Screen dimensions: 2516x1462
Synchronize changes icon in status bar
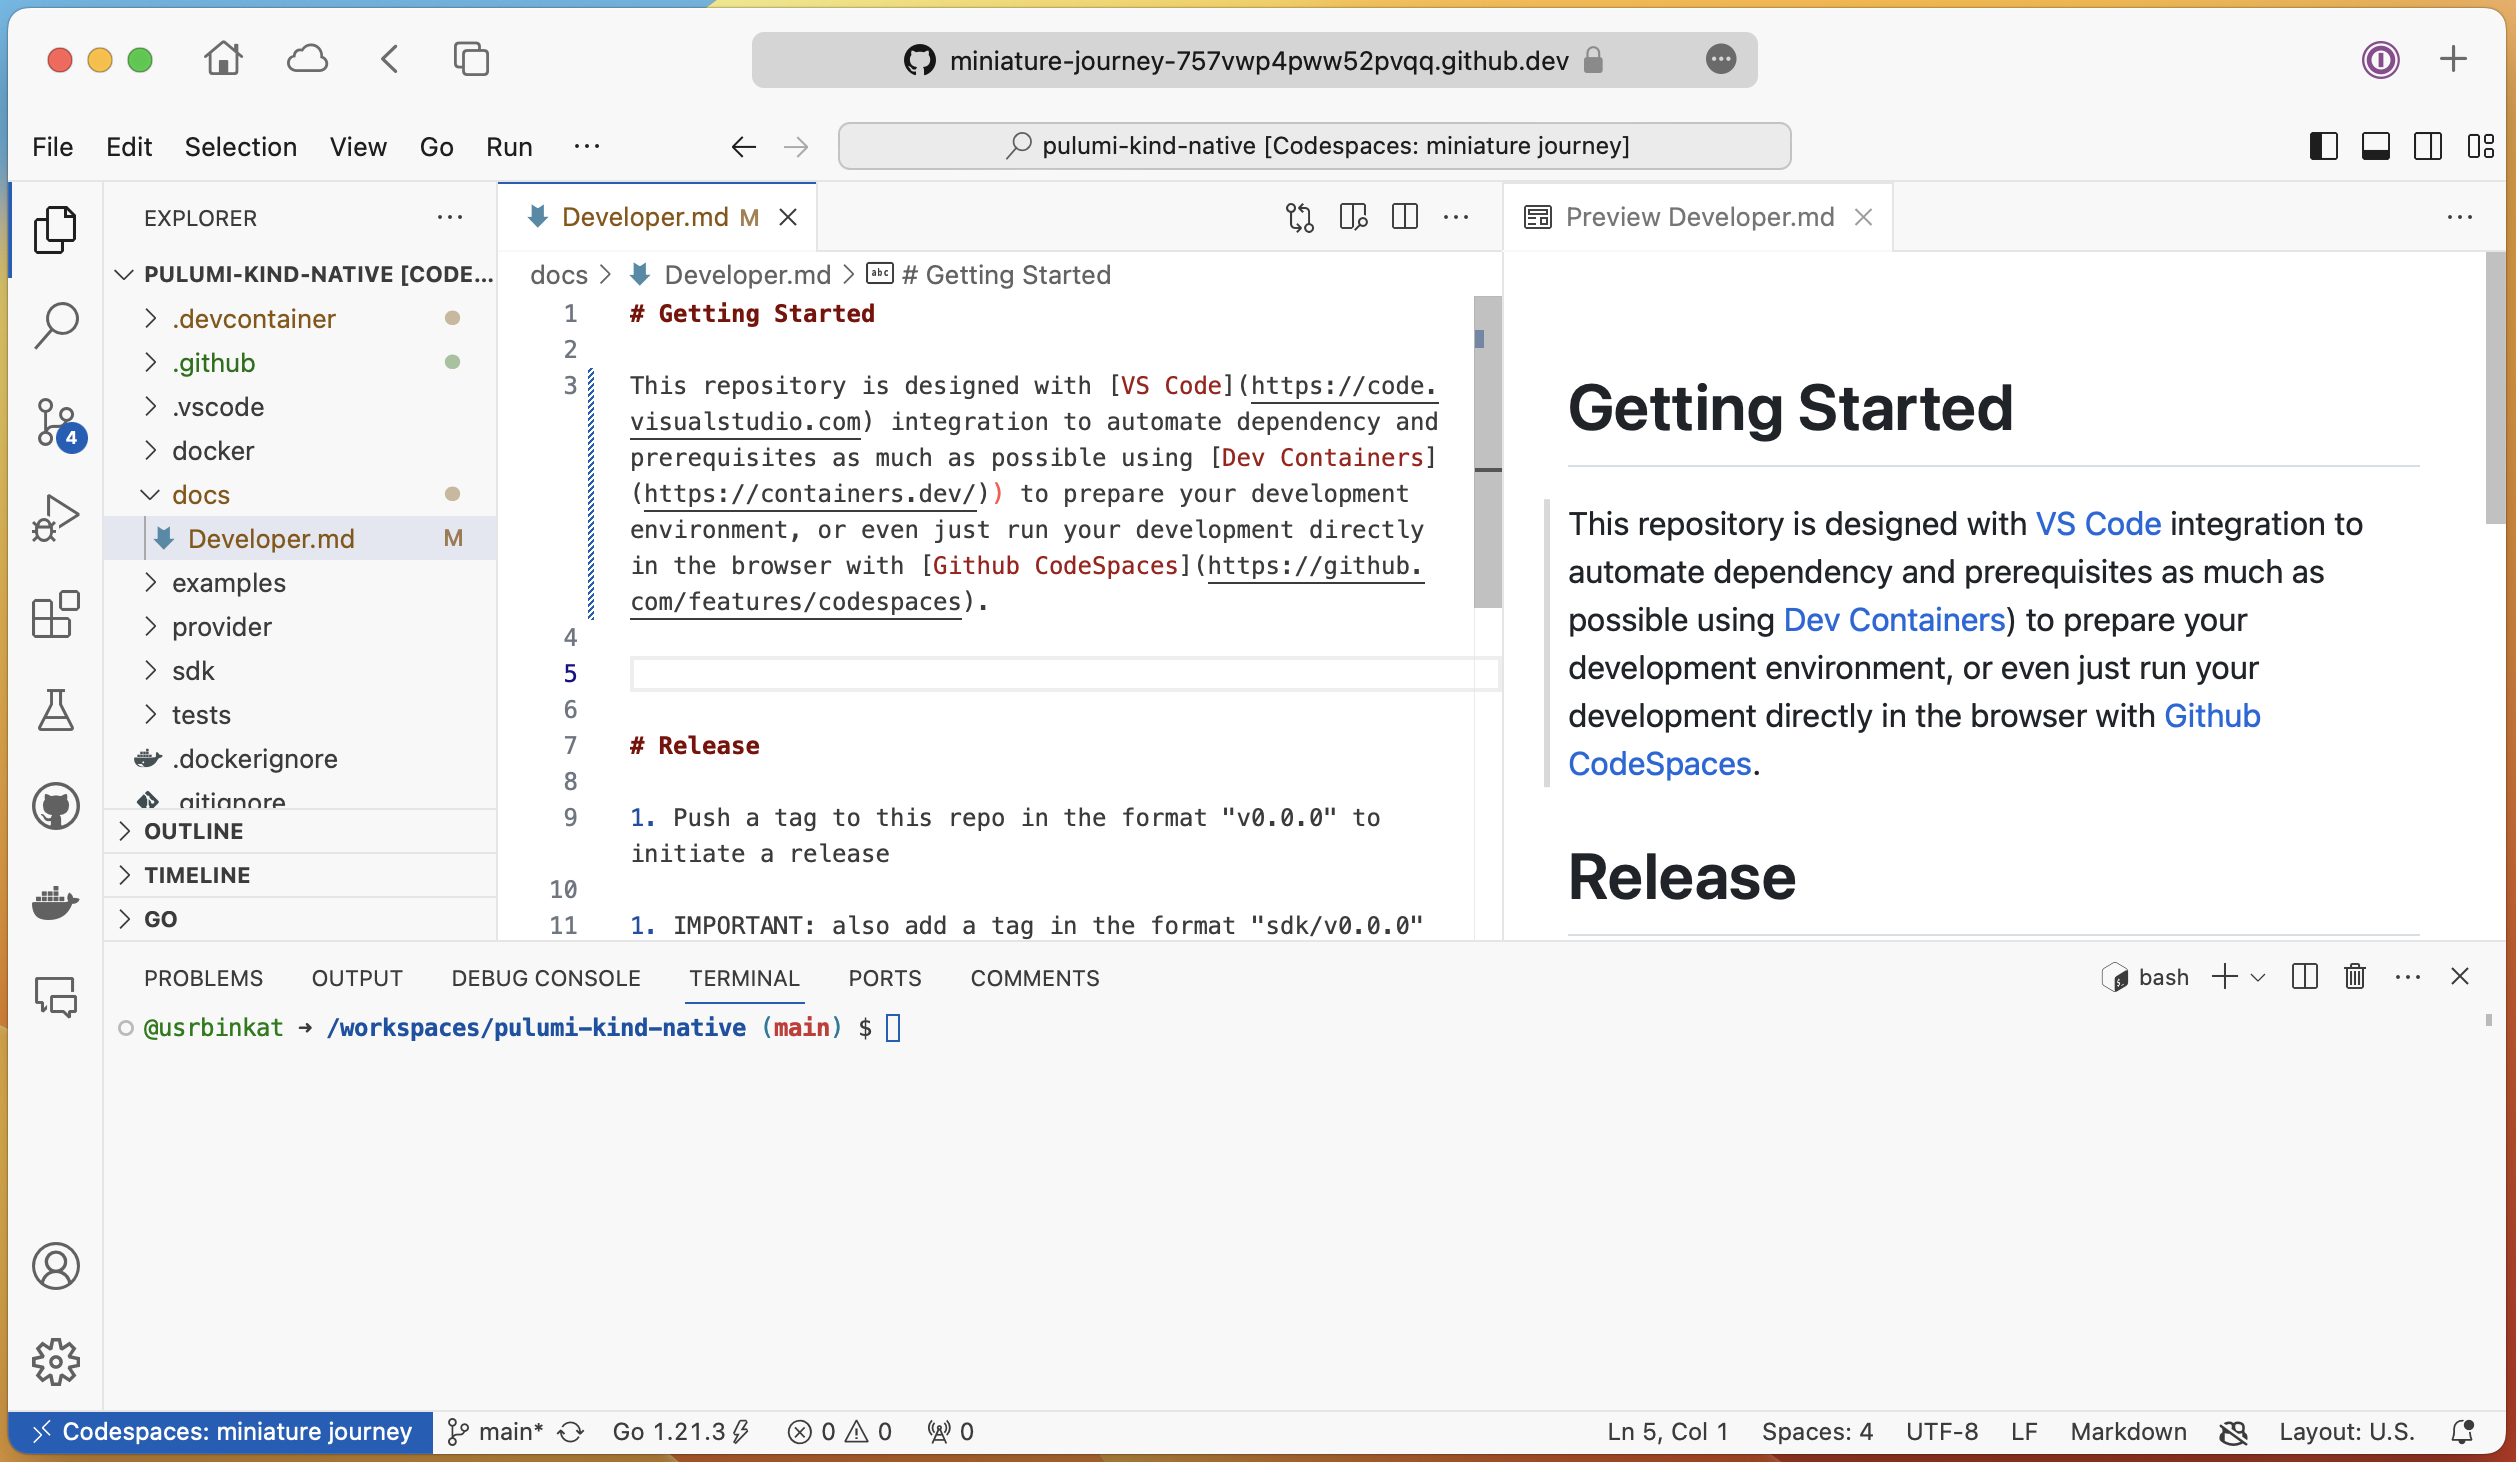pyautogui.click(x=571, y=1432)
